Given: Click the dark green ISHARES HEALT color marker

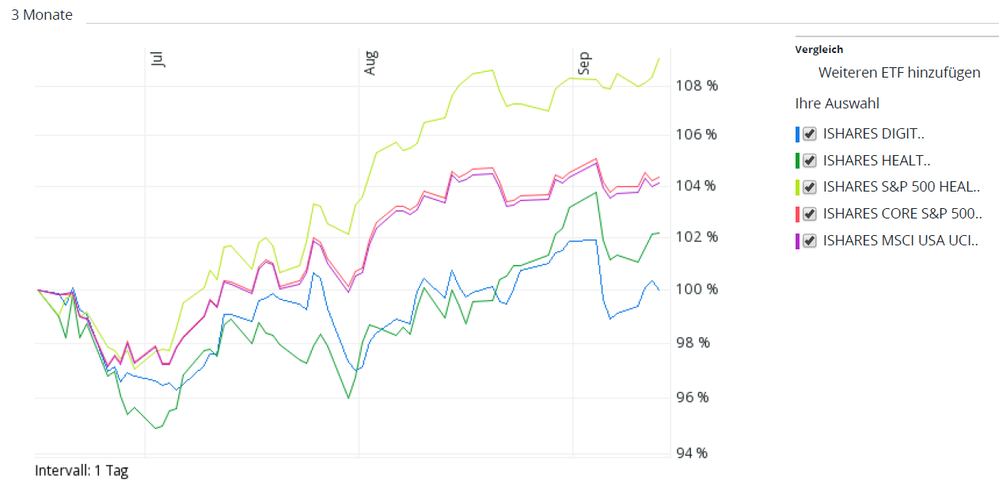Looking at the screenshot, I should (797, 161).
